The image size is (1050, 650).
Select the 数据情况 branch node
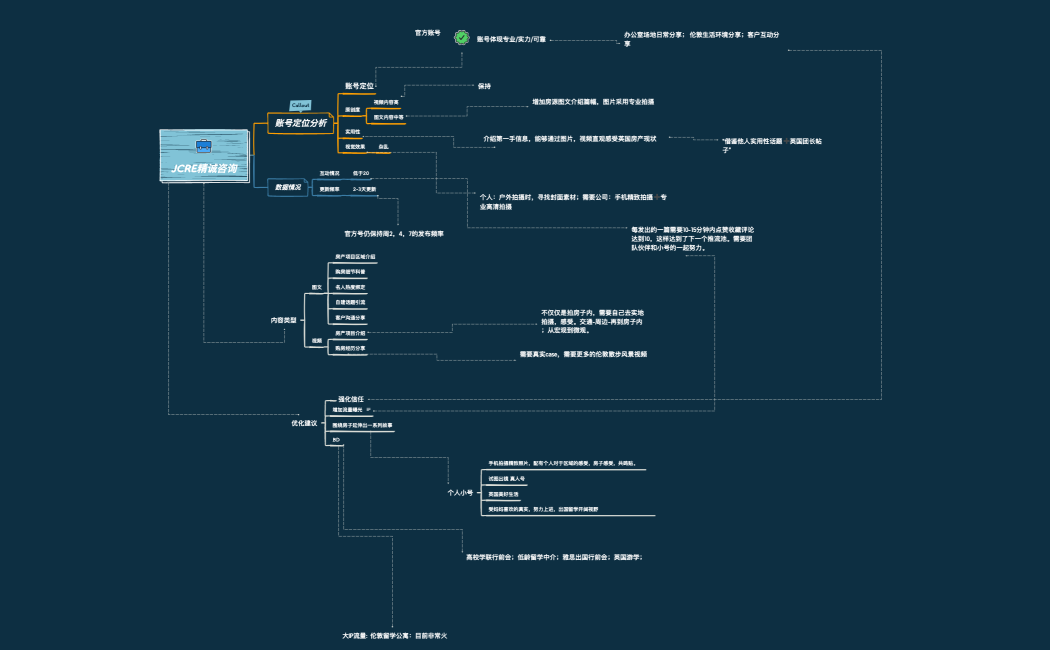coord(288,186)
